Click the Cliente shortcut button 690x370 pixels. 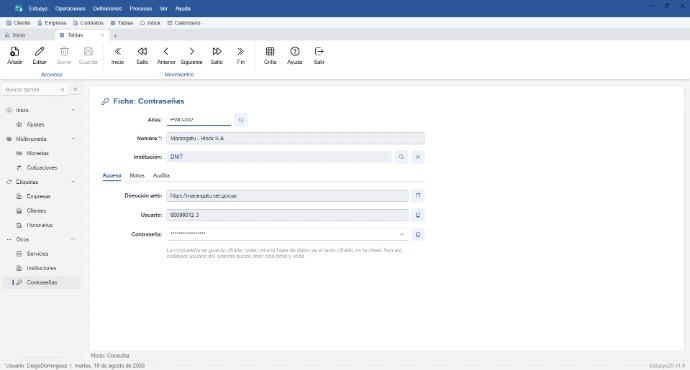[18, 23]
